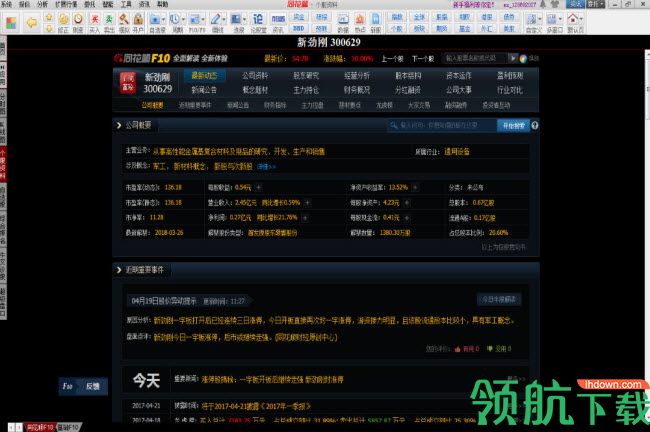650x432 pixels.
Task: Click the shirt skin icon in title bar
Action: tap(556, 4)
